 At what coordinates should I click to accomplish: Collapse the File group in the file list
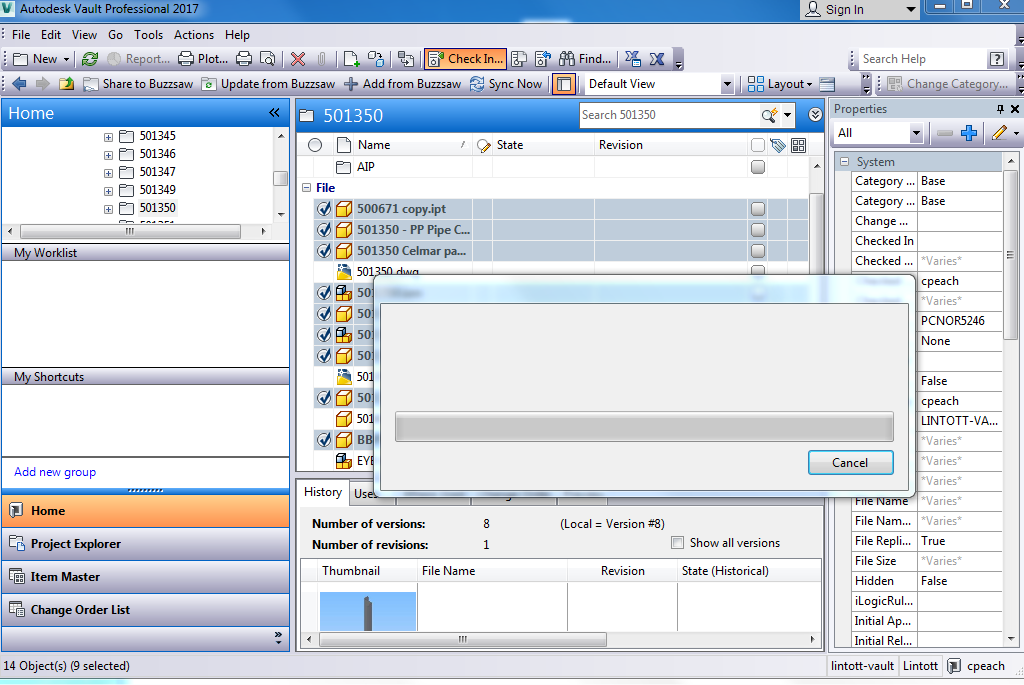tap(306, 187)
